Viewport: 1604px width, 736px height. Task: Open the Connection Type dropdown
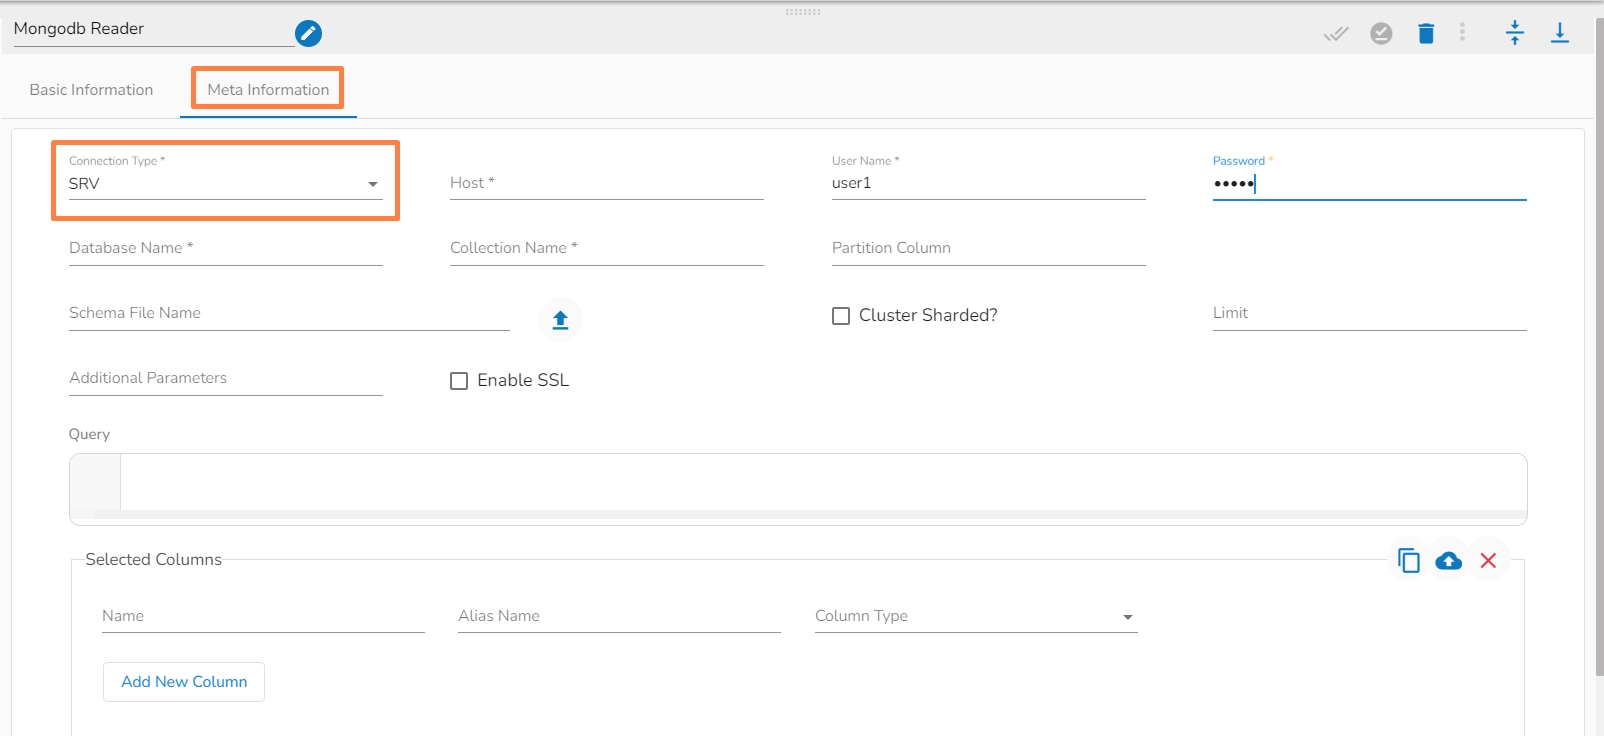225,184
